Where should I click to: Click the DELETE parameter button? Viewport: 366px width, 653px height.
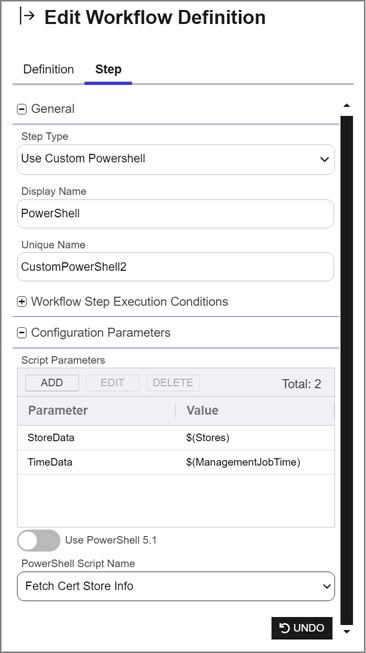pyautogui.click(x=173, y=383)
